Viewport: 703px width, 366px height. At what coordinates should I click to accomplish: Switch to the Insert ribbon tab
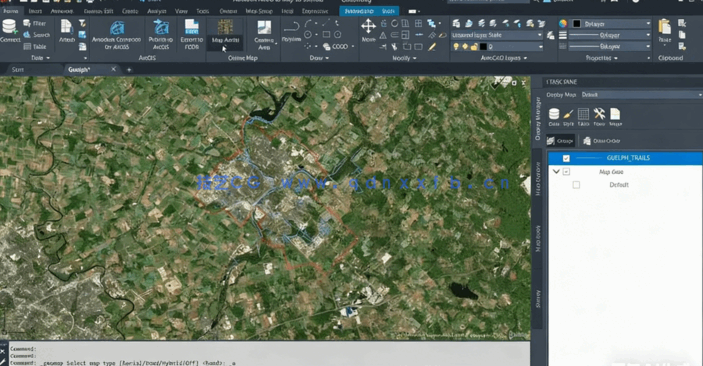tap(35, 11)
